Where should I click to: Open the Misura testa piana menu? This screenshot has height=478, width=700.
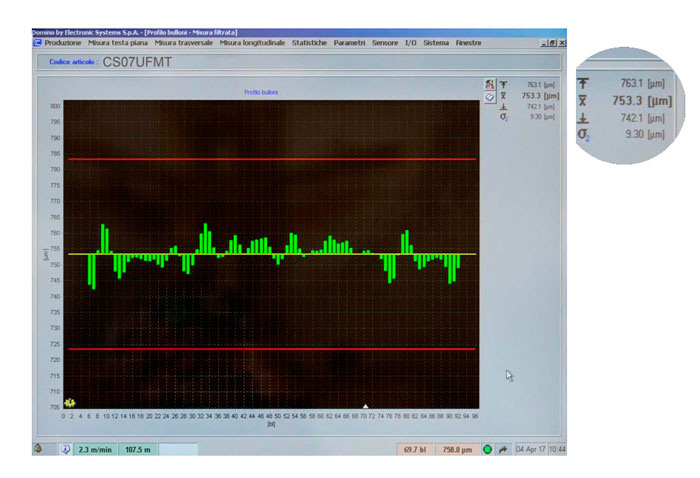pyautogui.click(x=118, y=43)
